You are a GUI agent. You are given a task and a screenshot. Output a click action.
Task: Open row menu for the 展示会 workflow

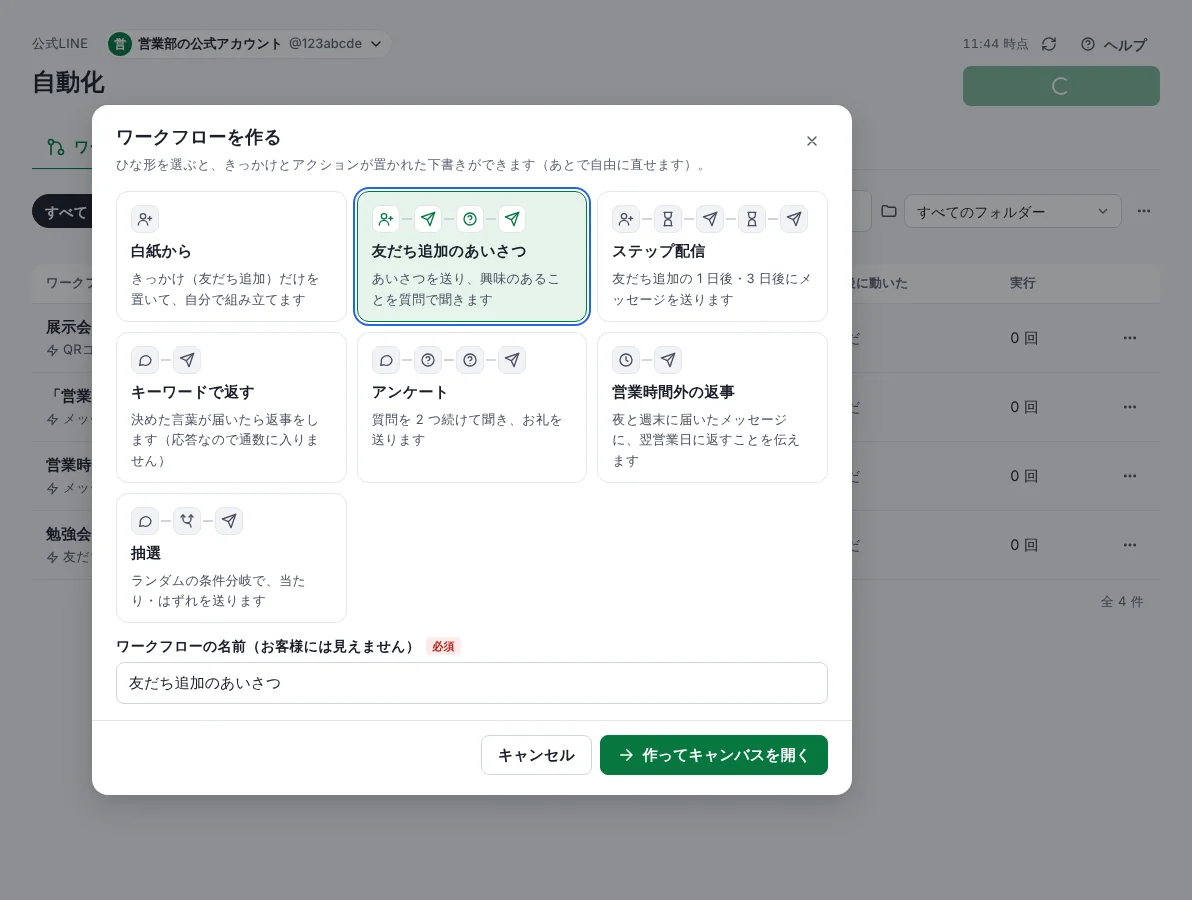tap(1130, 338)
